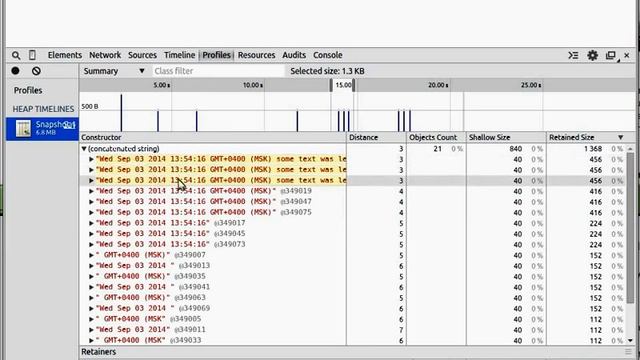This screenshot has height=360, width=640.
Task: Sort by Constructor column header
Action: tap(213, 138)
